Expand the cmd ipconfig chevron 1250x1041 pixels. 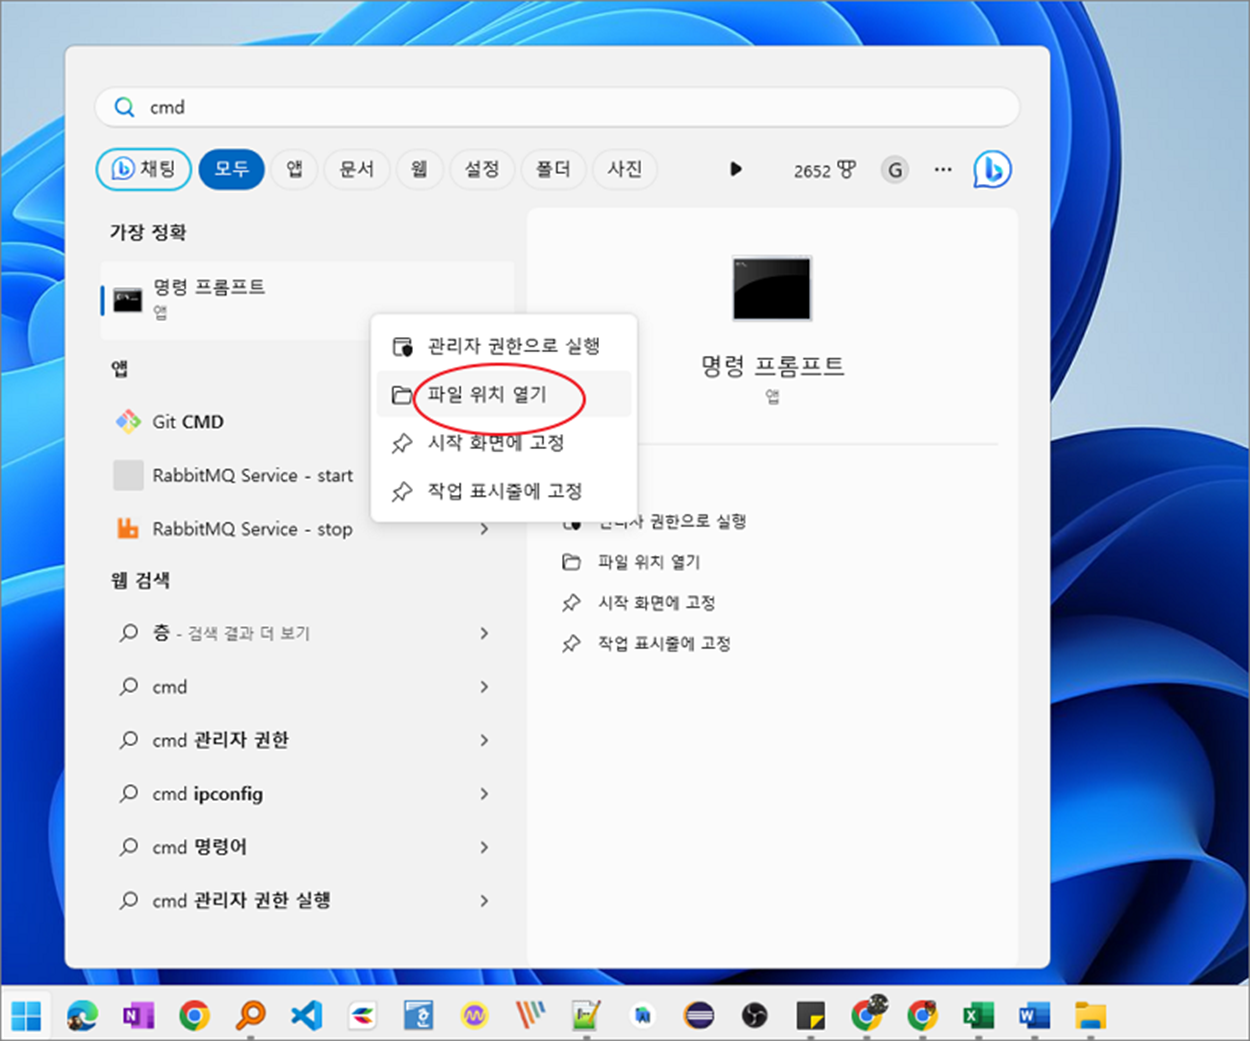coord(484,794)
